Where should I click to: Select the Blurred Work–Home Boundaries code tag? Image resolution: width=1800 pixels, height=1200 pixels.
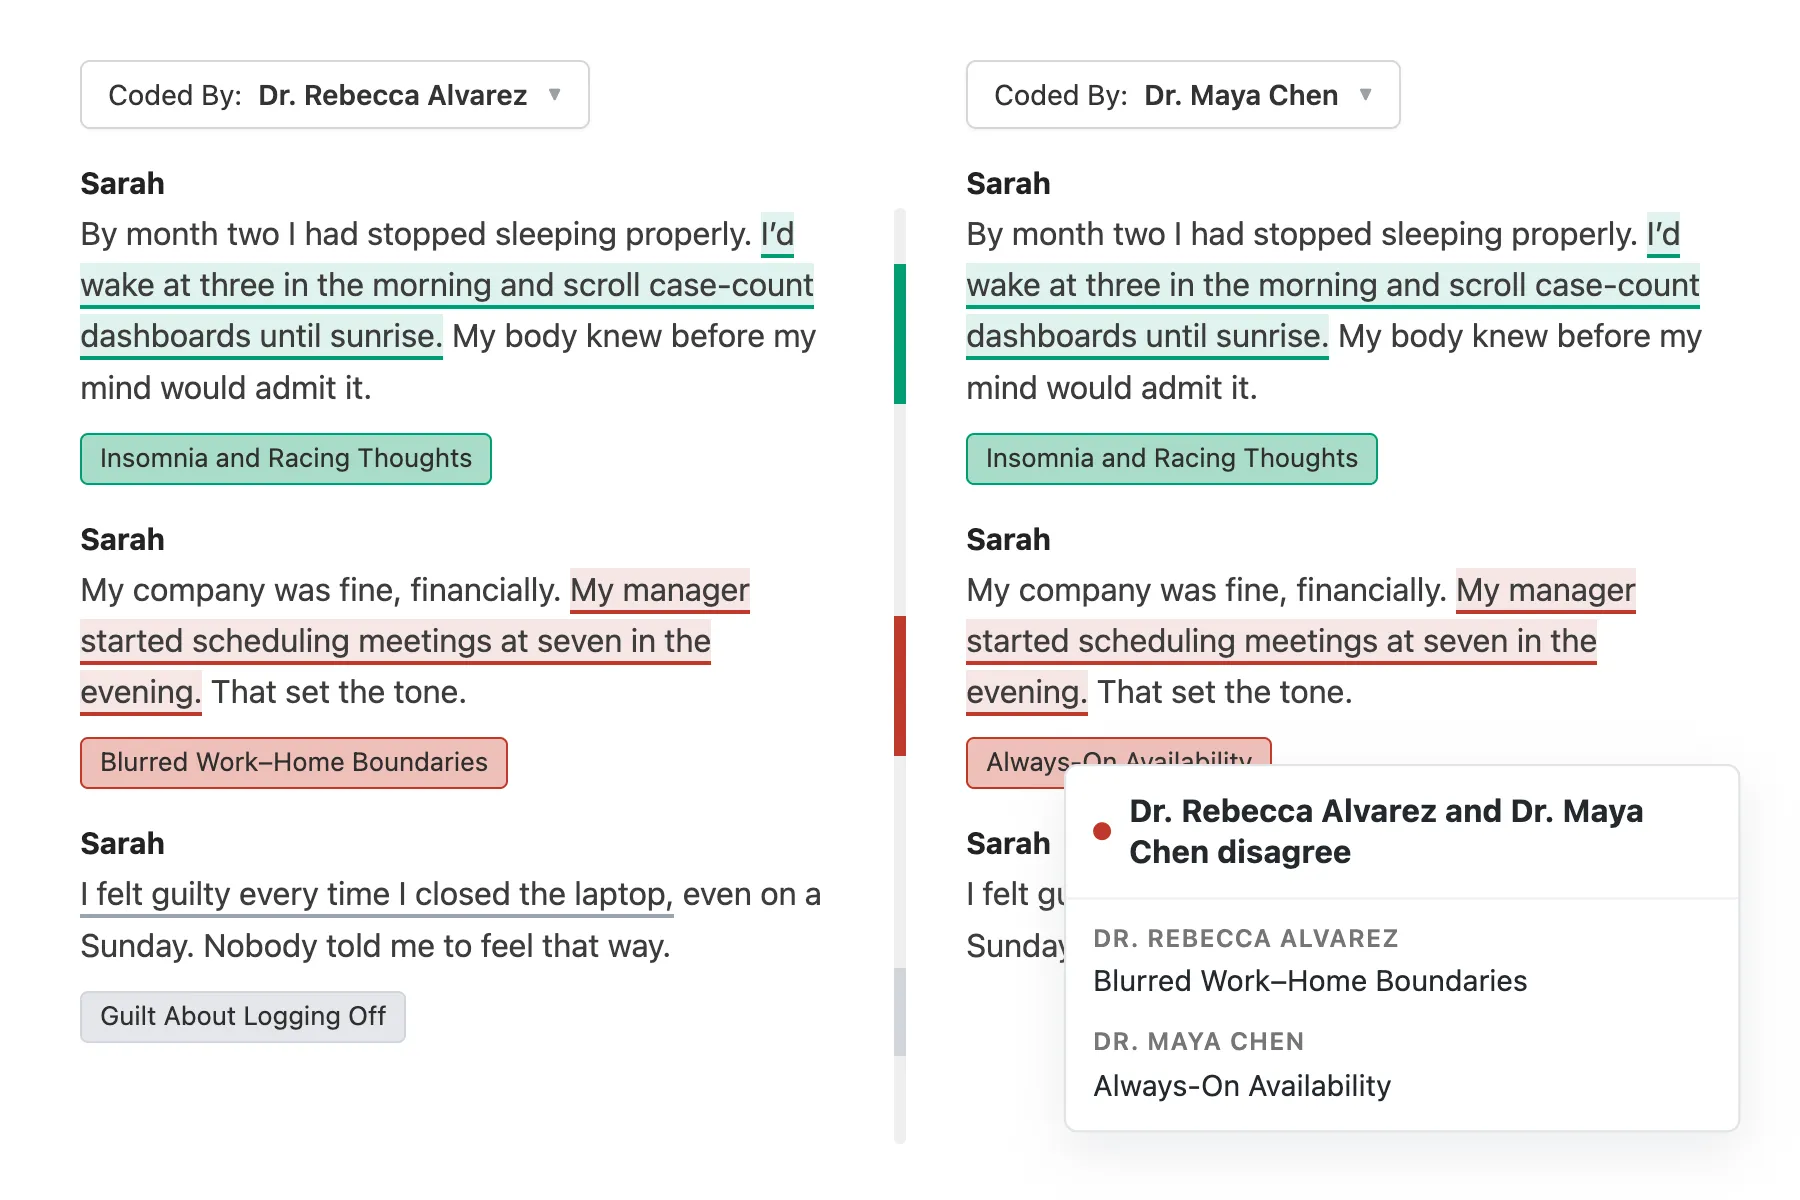pyautogui.click(x=294, y=763)
